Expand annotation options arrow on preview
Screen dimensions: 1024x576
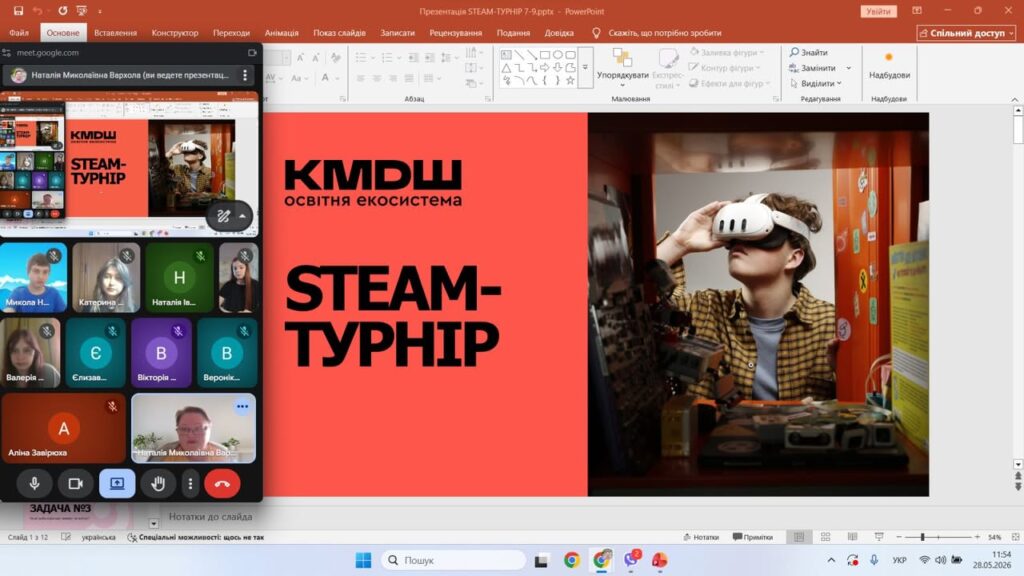[x=242, y=216]
